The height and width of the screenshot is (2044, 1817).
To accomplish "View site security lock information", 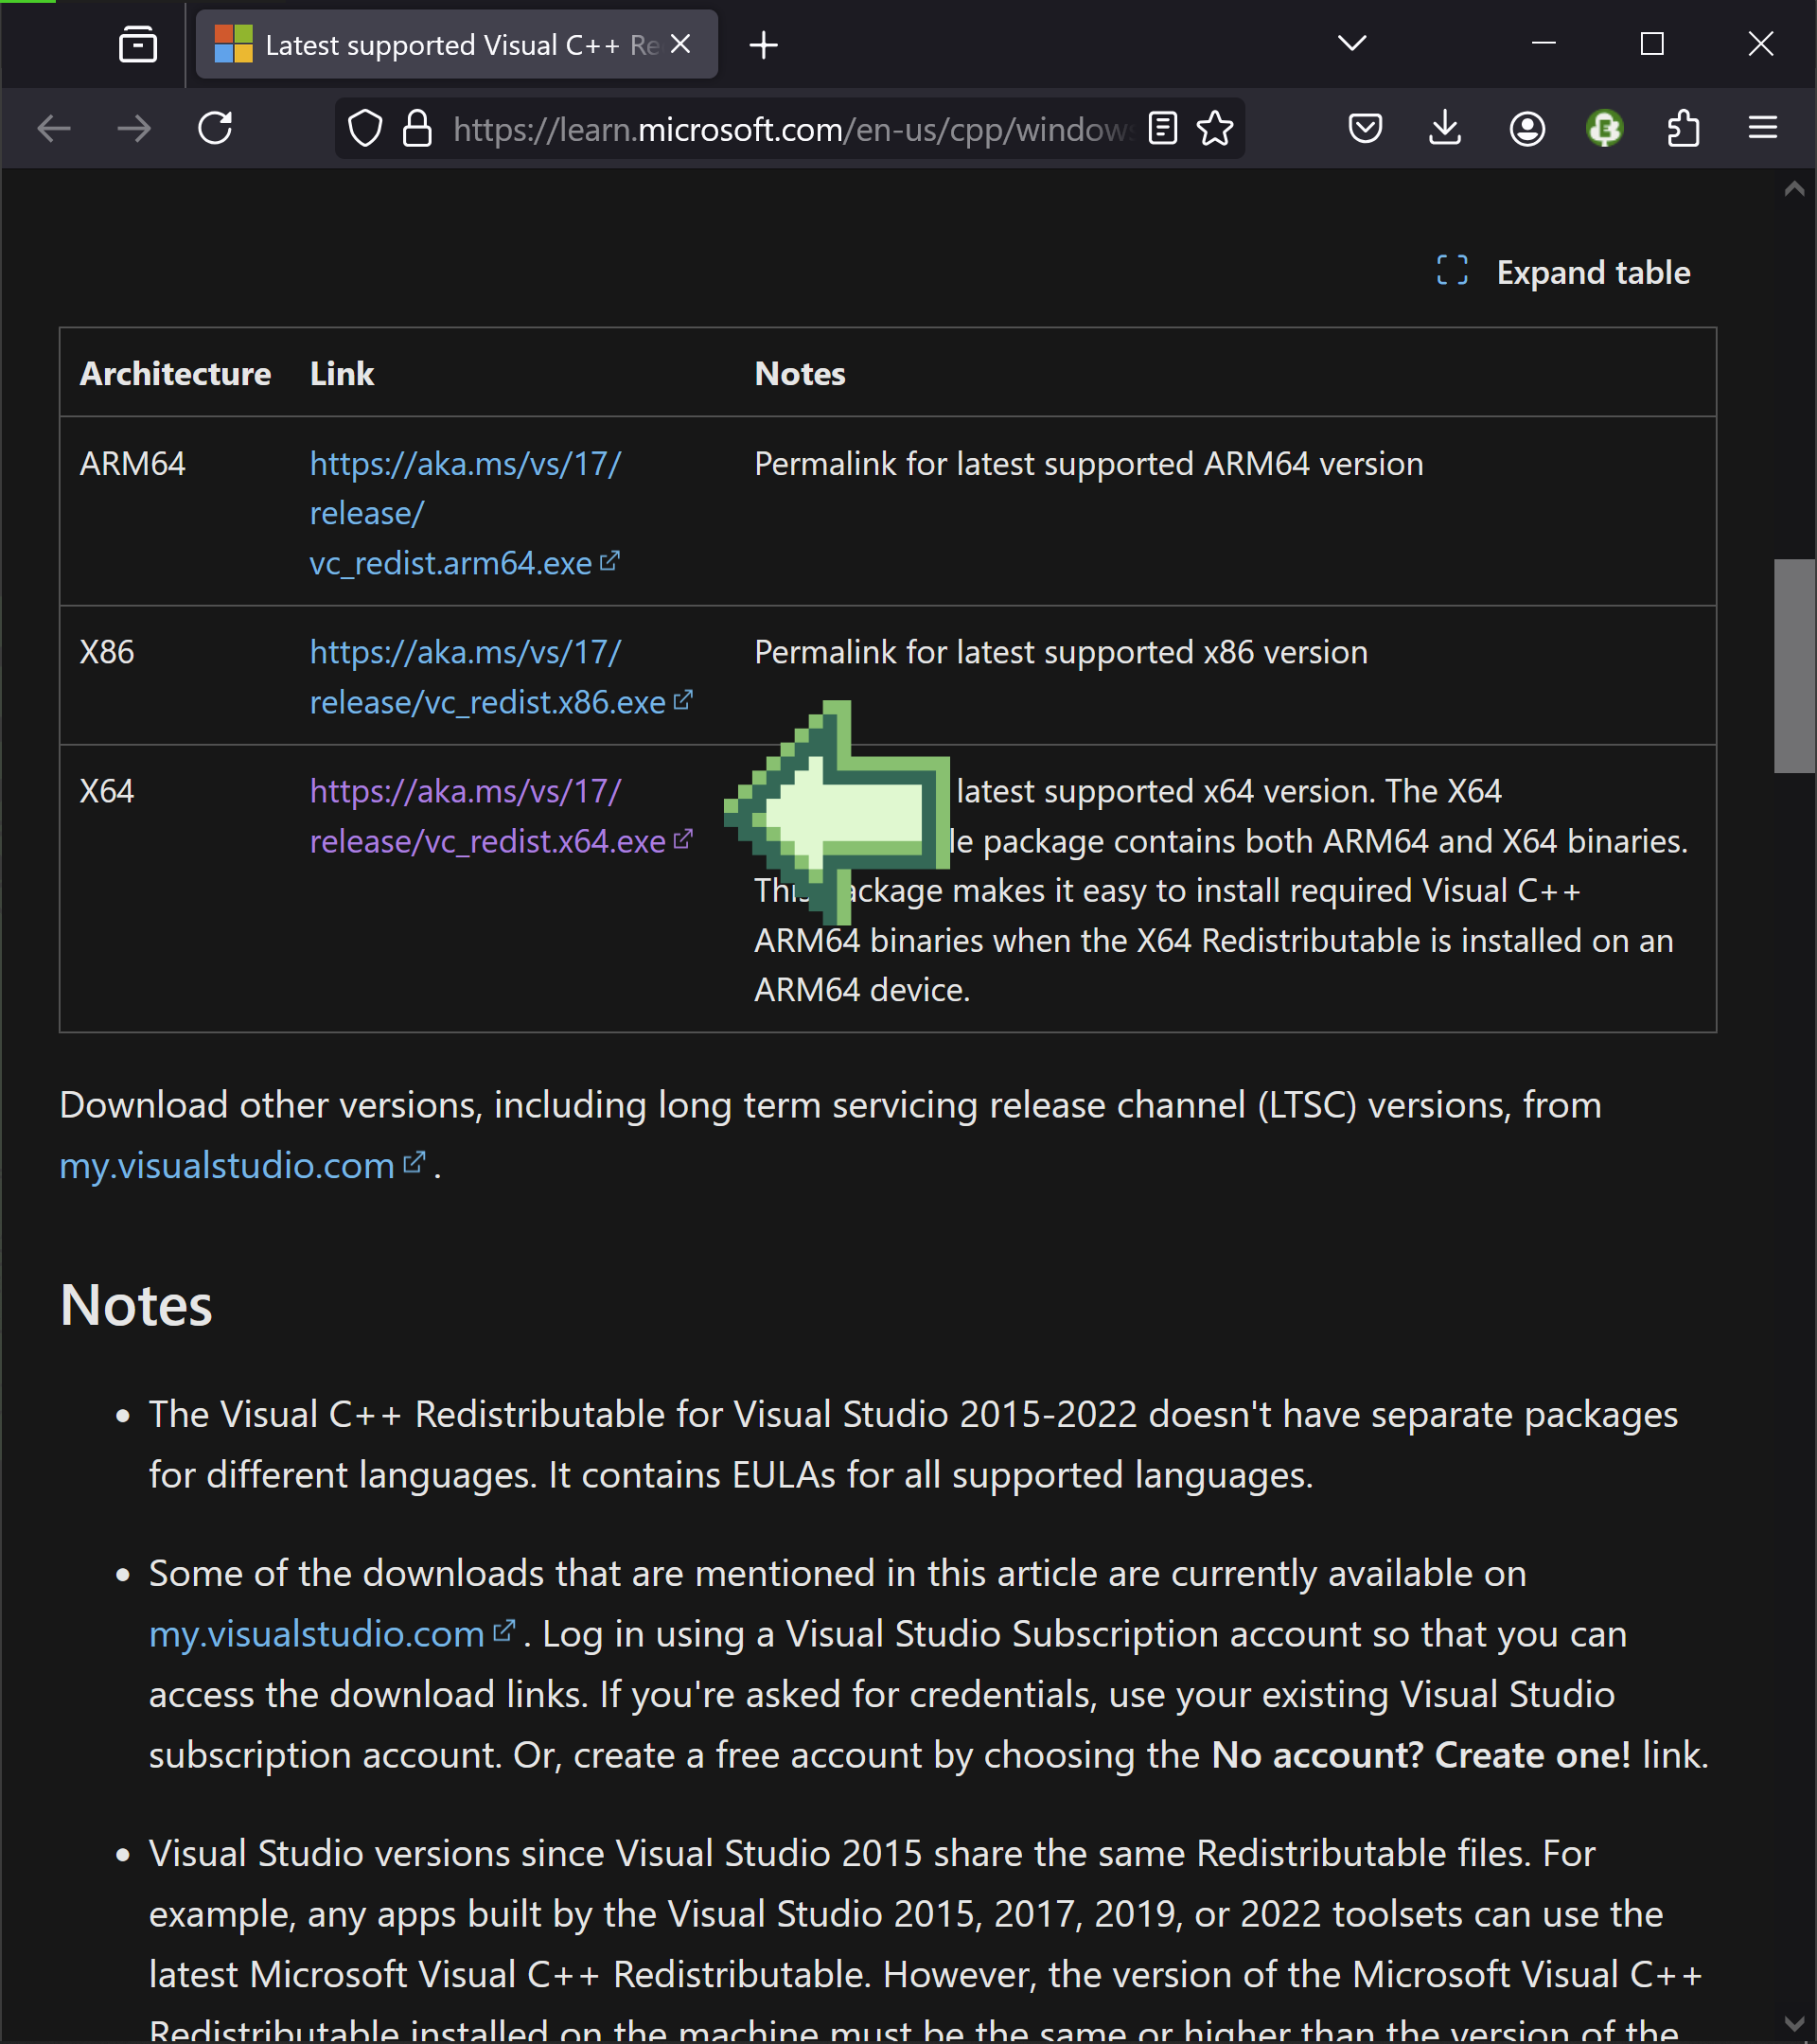I will [417, 129].
